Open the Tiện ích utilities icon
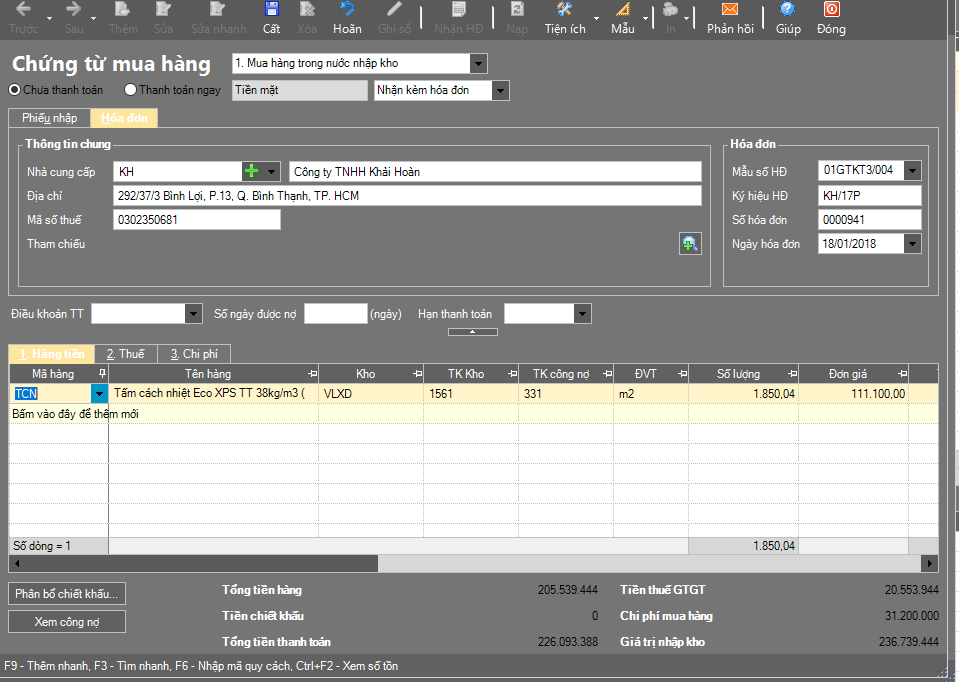 [564, 9]
